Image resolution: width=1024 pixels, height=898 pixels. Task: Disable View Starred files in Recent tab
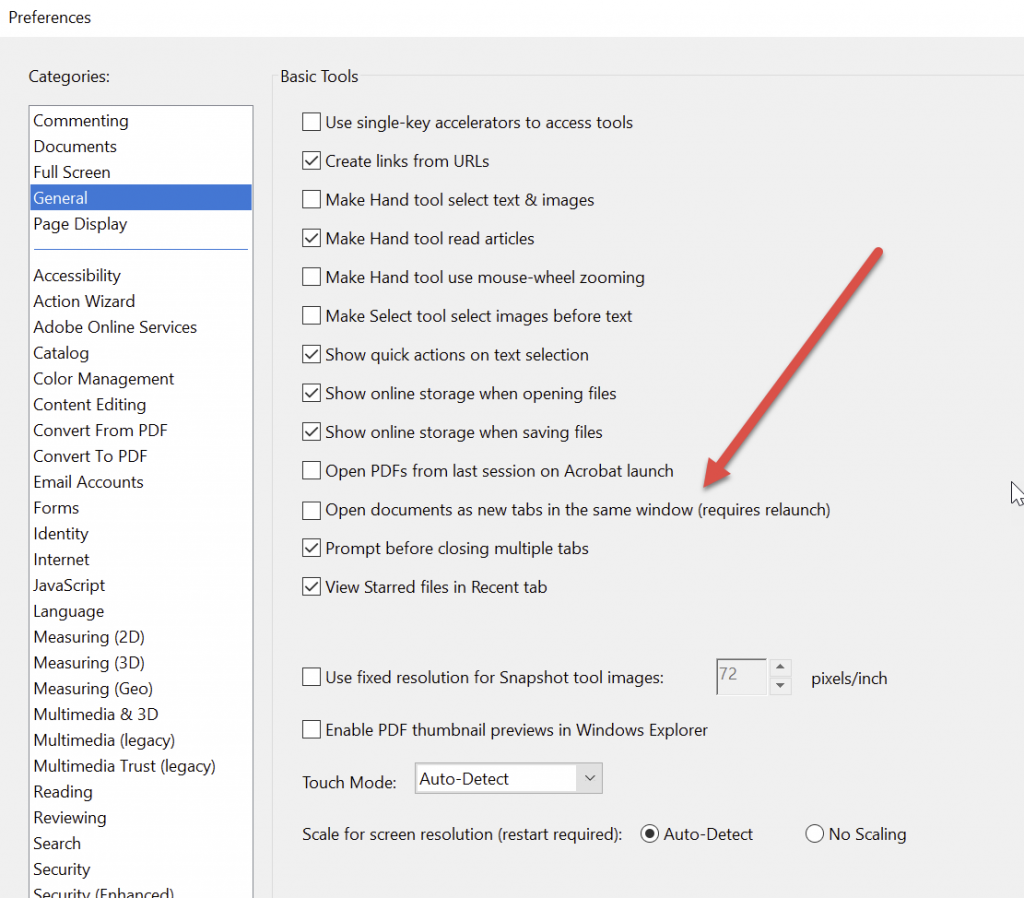(x=313, y=587)
